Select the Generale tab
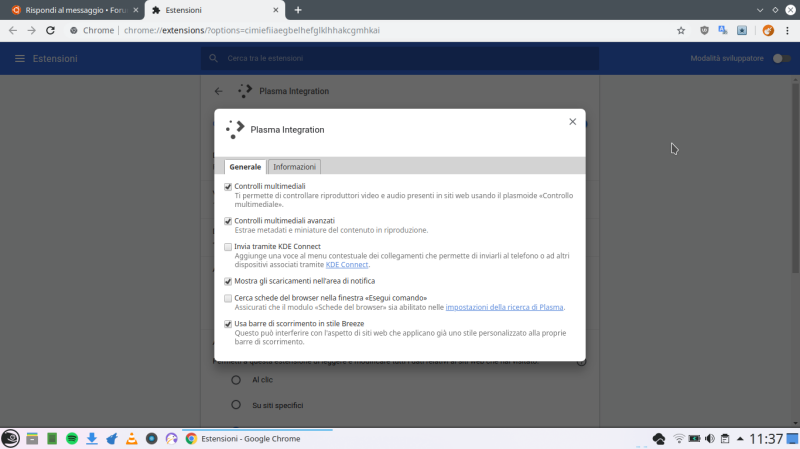The image size is (800, 449). (x=245, y=167)
